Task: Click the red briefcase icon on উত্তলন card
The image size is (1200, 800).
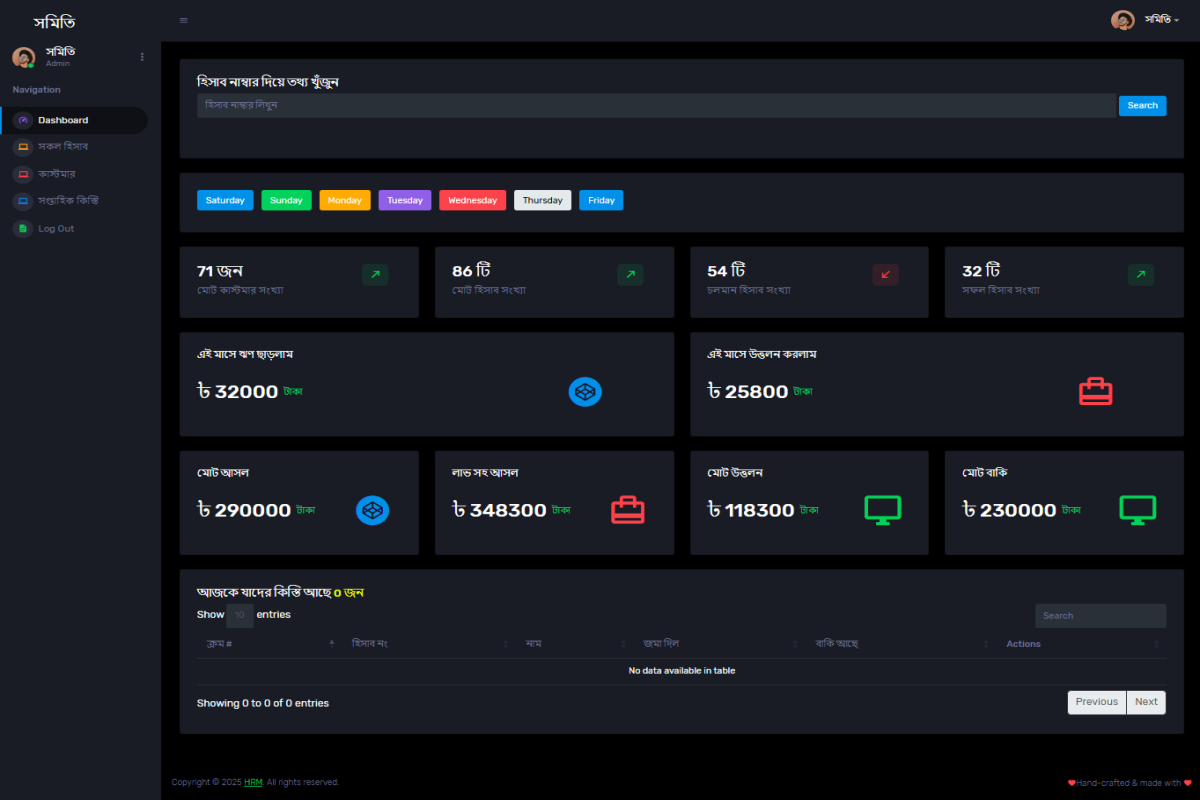Action: [1096, 392]
